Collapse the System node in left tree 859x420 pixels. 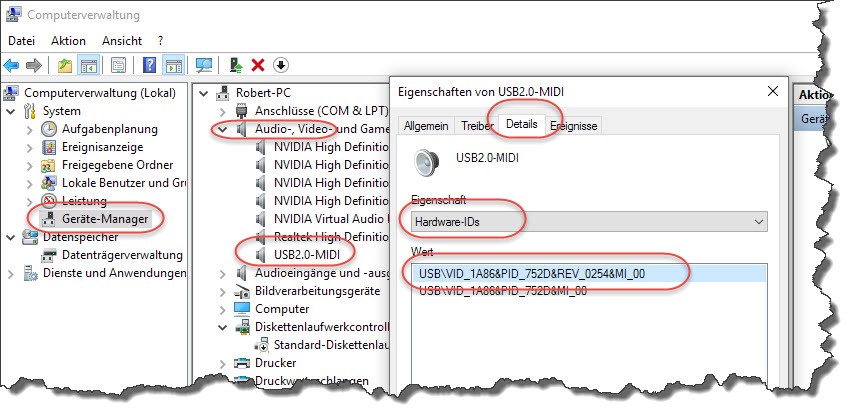pos(10,111)
